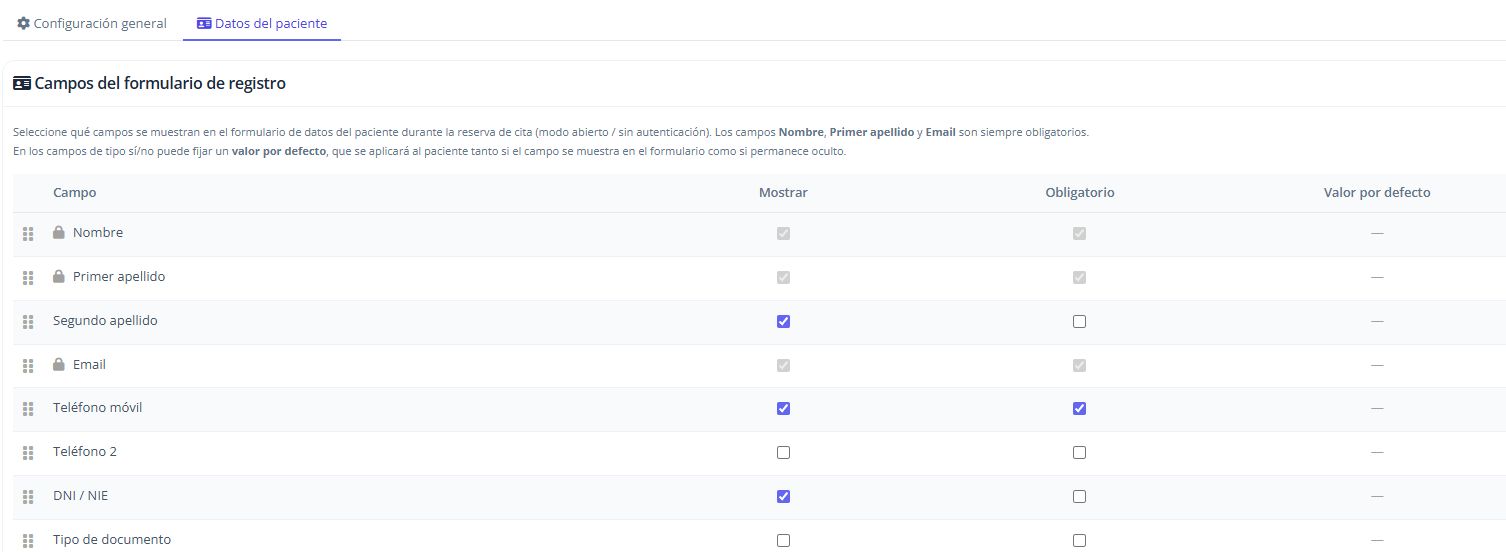Click drag handle for Tipo de documento
1506x552 pixels.
point(28,541)
